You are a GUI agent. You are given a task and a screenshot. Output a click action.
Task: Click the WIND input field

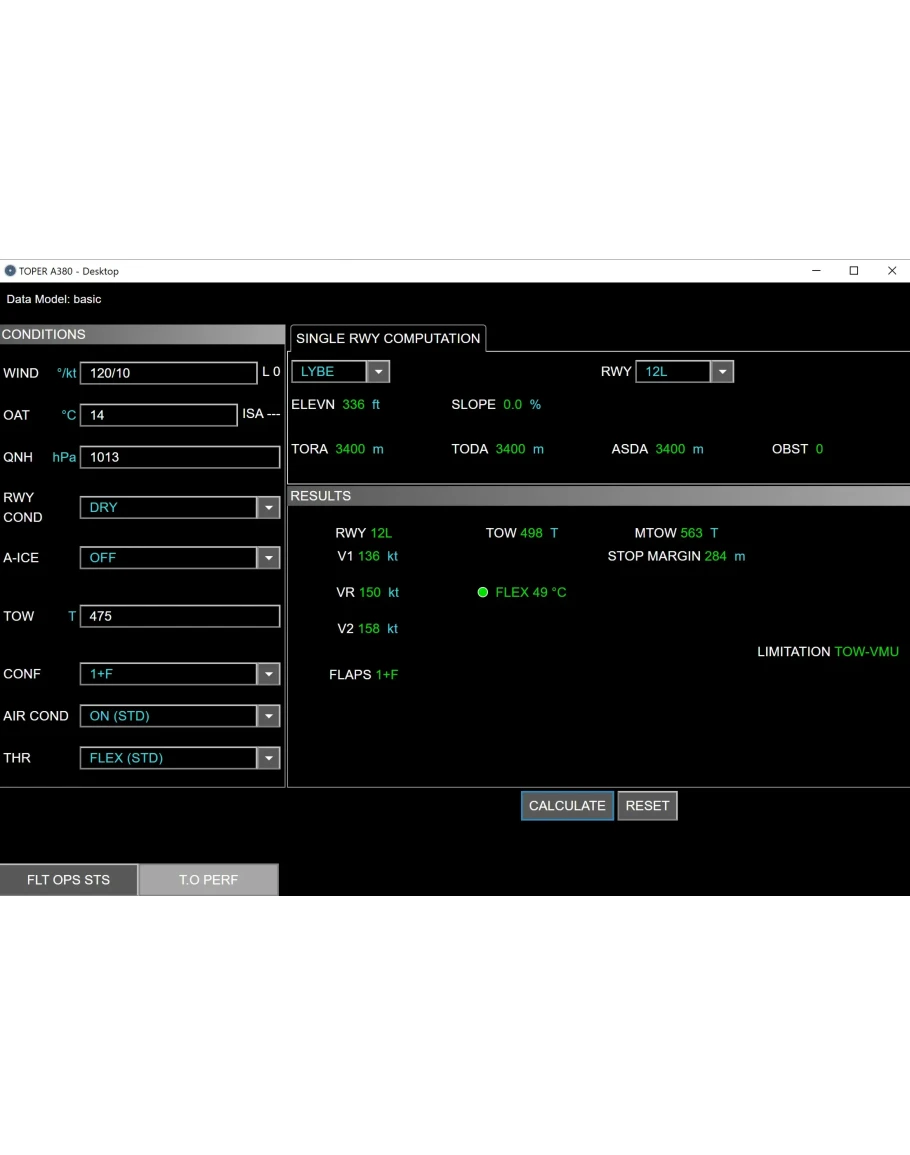168,373
